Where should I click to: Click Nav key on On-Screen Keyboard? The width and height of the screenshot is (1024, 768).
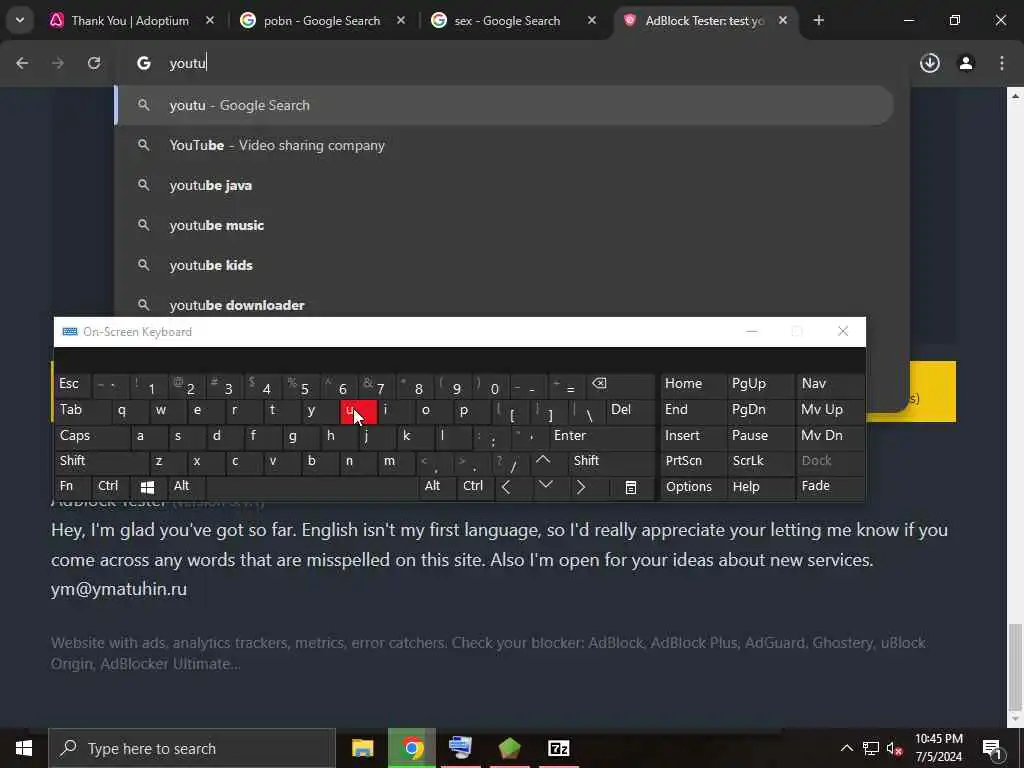click(x=830, y=385)
